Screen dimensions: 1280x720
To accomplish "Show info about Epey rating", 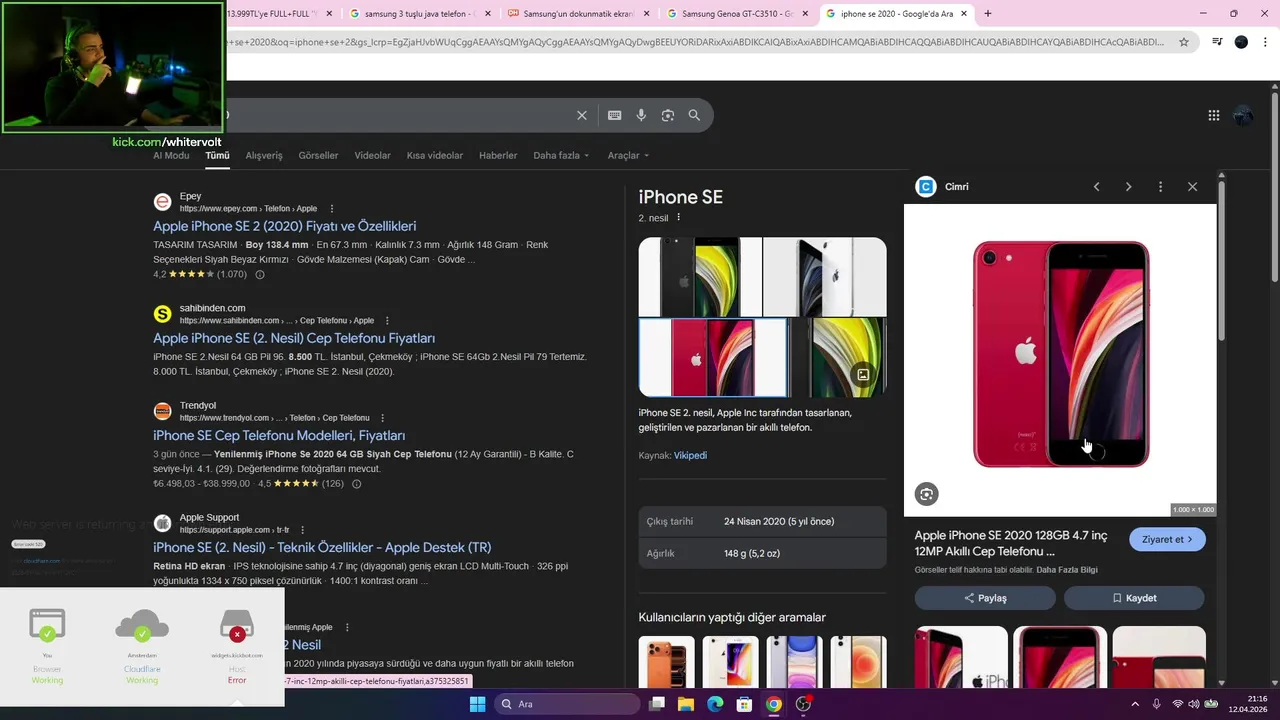I will tap(260, 274).
